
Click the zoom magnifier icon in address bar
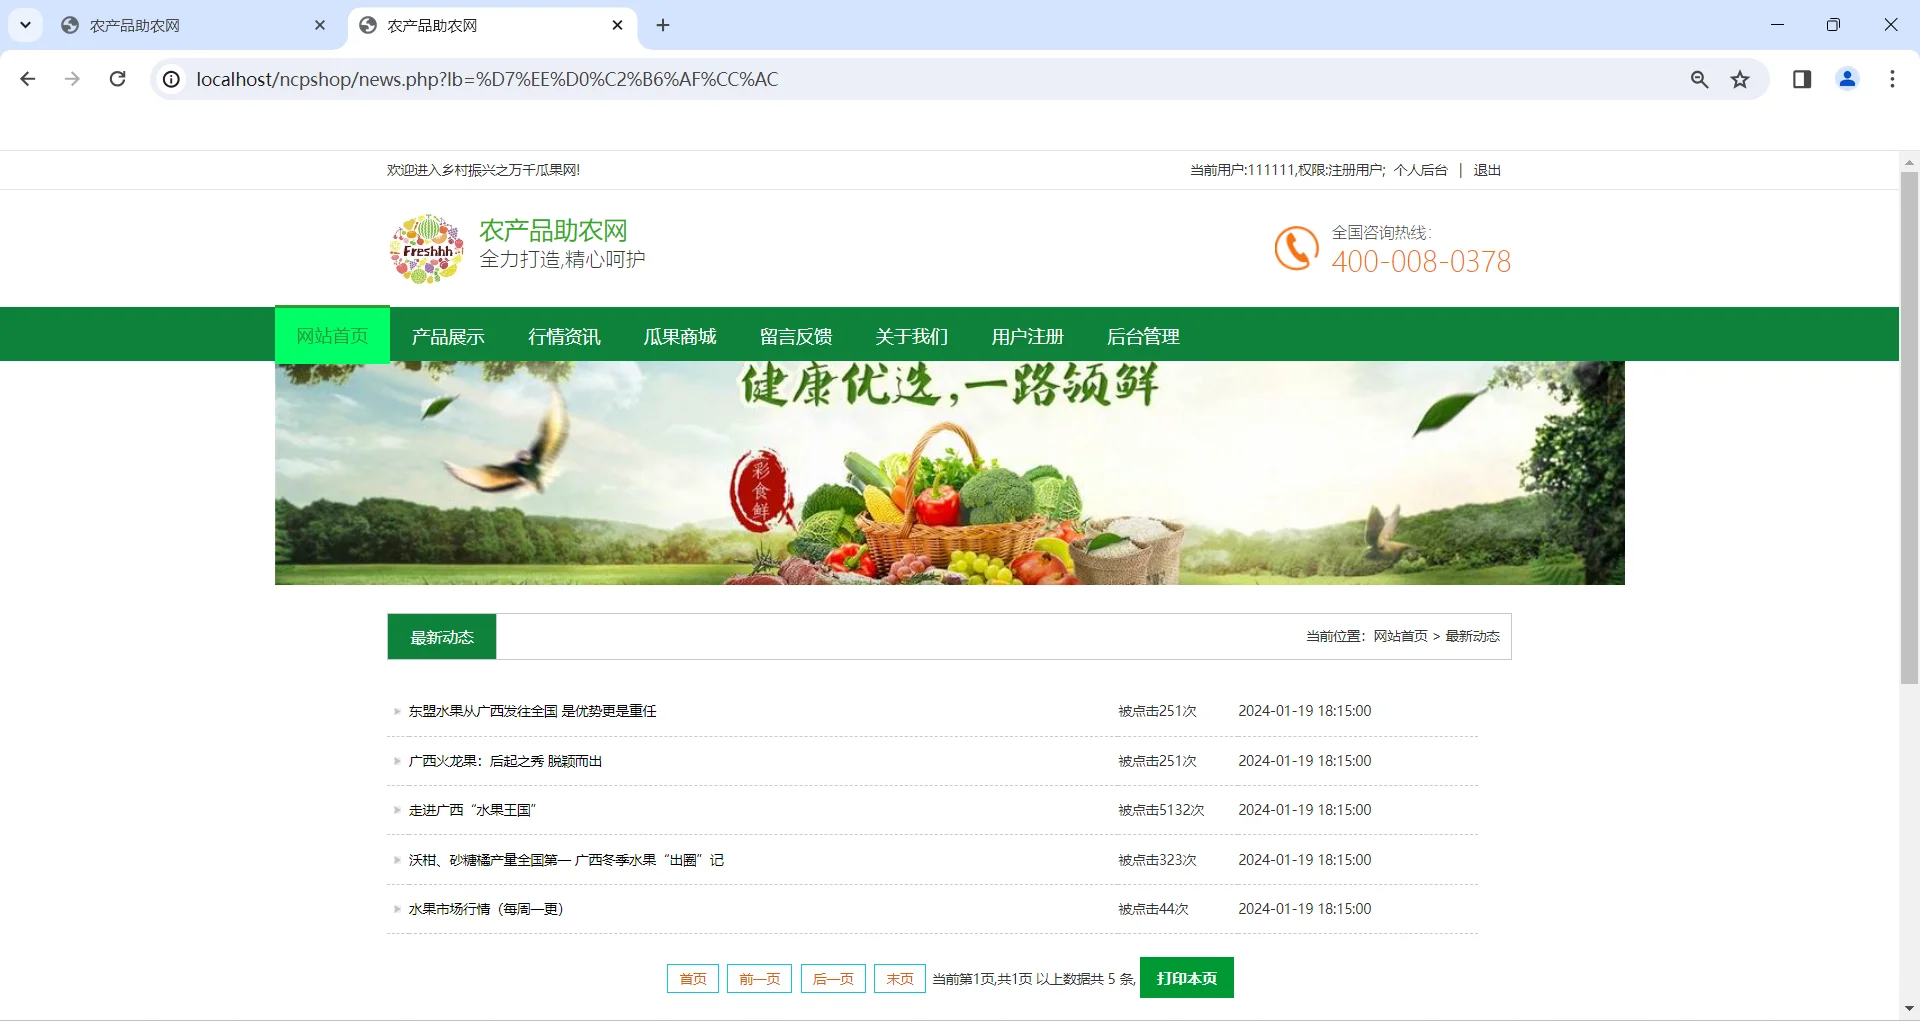click(1699, 79)
